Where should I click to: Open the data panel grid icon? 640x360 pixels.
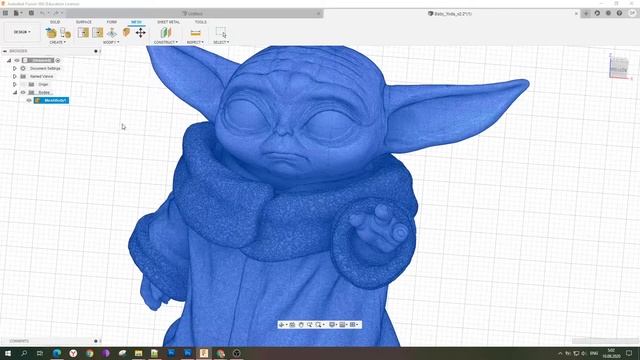click(x=5, y=13)
